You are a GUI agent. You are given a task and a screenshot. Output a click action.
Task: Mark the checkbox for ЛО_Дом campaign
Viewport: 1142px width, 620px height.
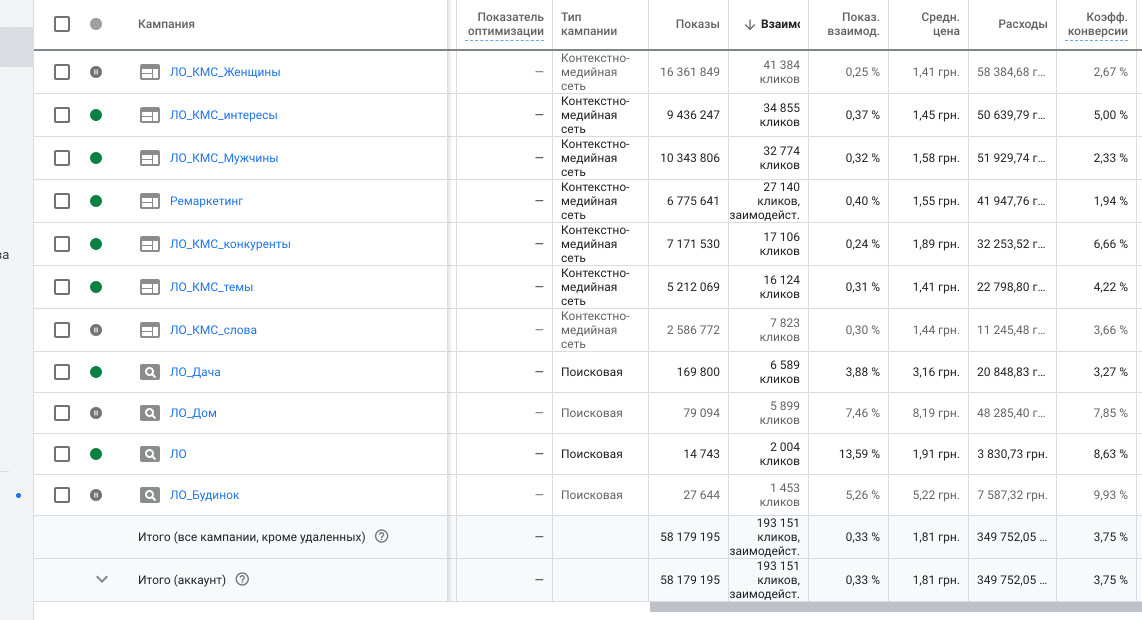(x=62, y=413)
